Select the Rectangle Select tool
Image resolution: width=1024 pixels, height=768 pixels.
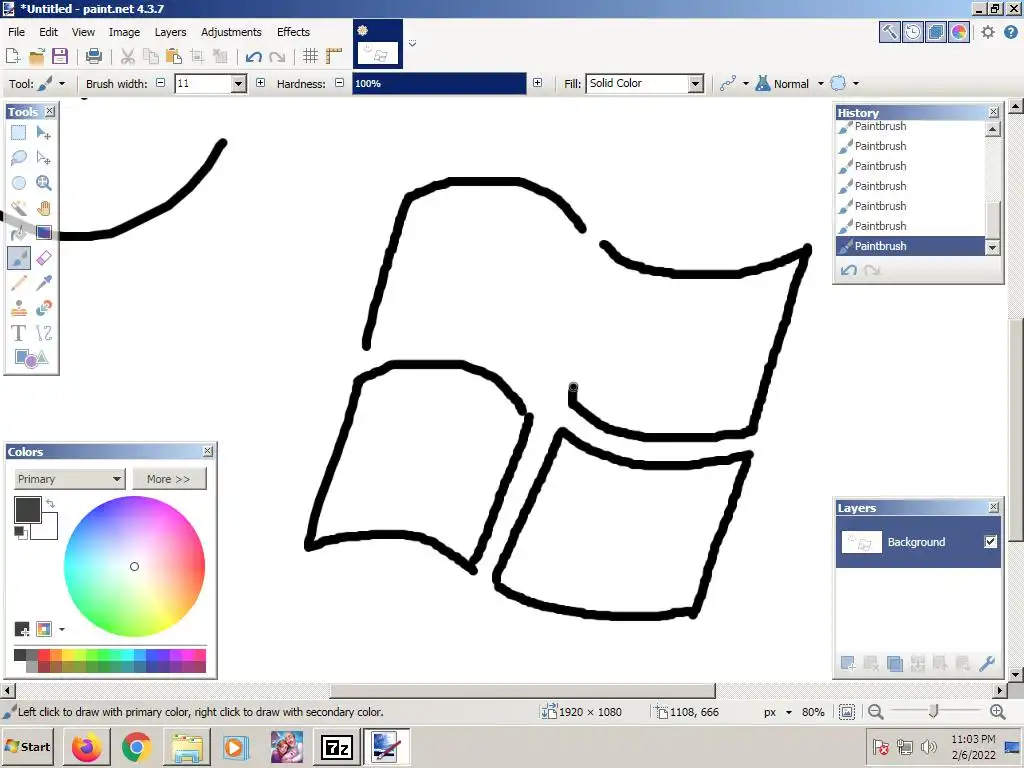tap(18, 133)
